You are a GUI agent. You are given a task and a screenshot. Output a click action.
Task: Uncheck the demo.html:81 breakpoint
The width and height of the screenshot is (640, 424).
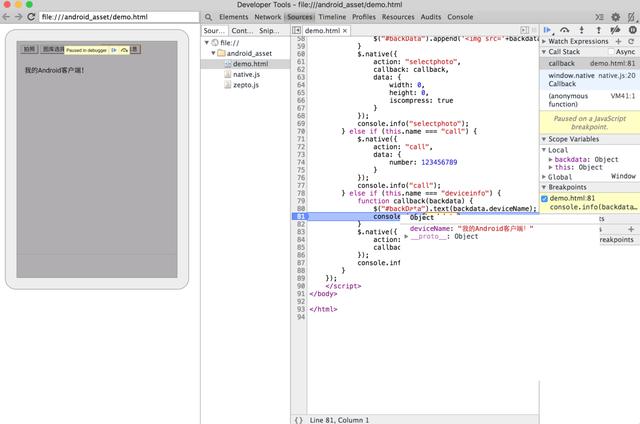(x=545, y=198)
